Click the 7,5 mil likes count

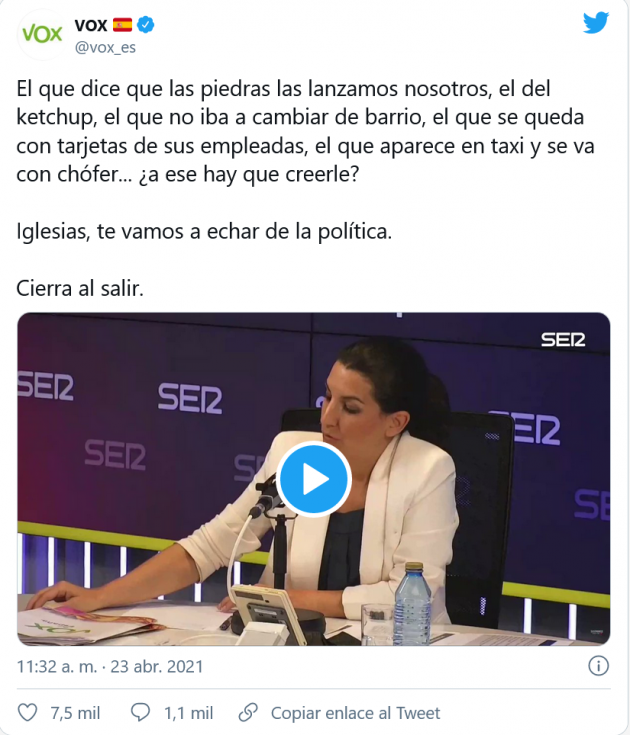coord(75,713)
